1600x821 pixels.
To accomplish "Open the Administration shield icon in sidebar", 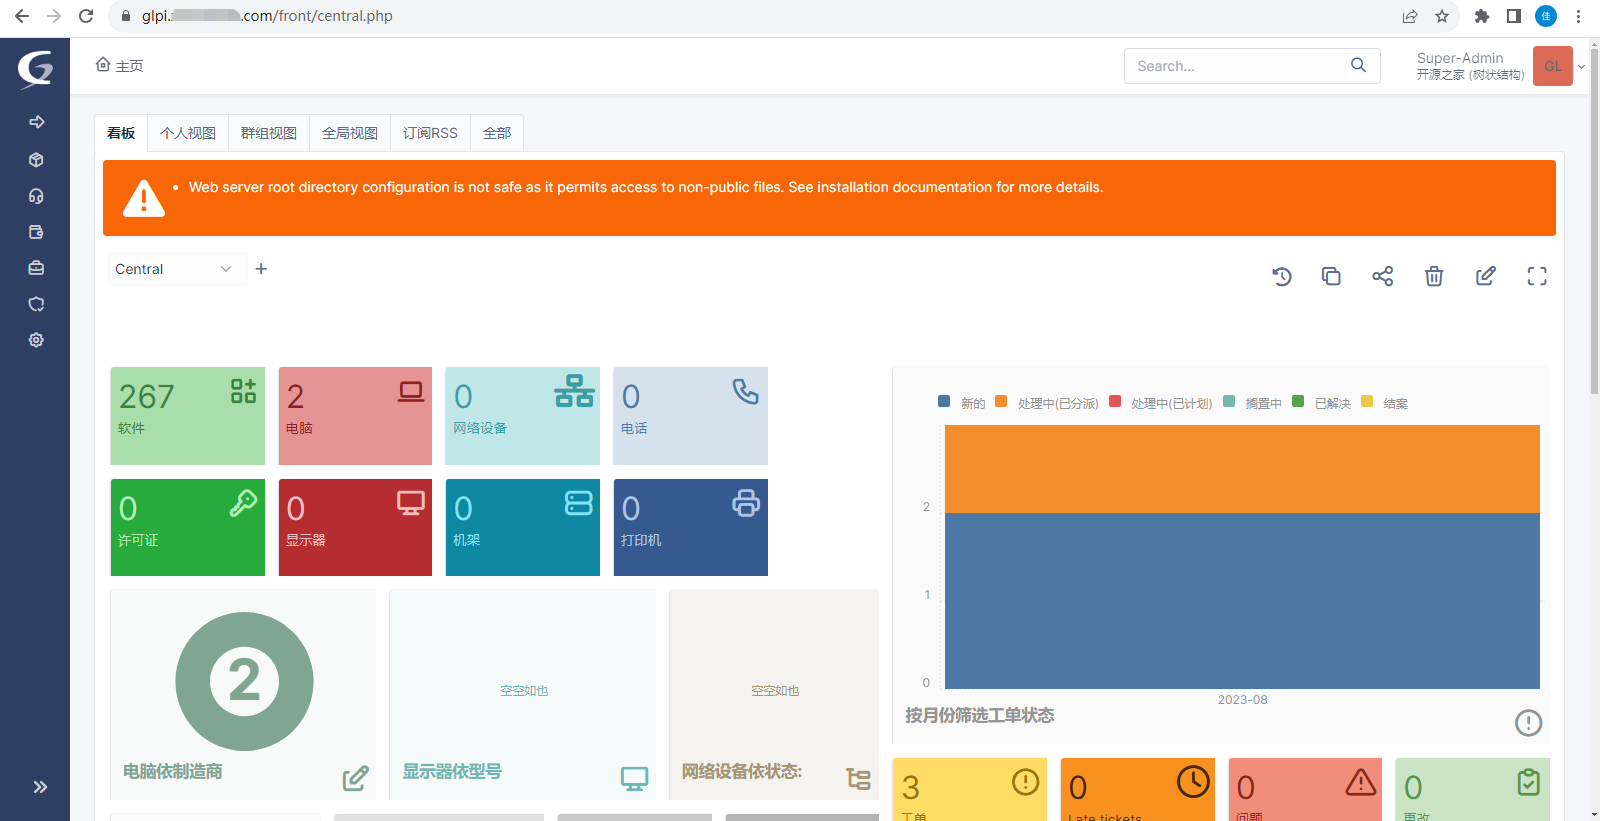I will coord(37,304).
